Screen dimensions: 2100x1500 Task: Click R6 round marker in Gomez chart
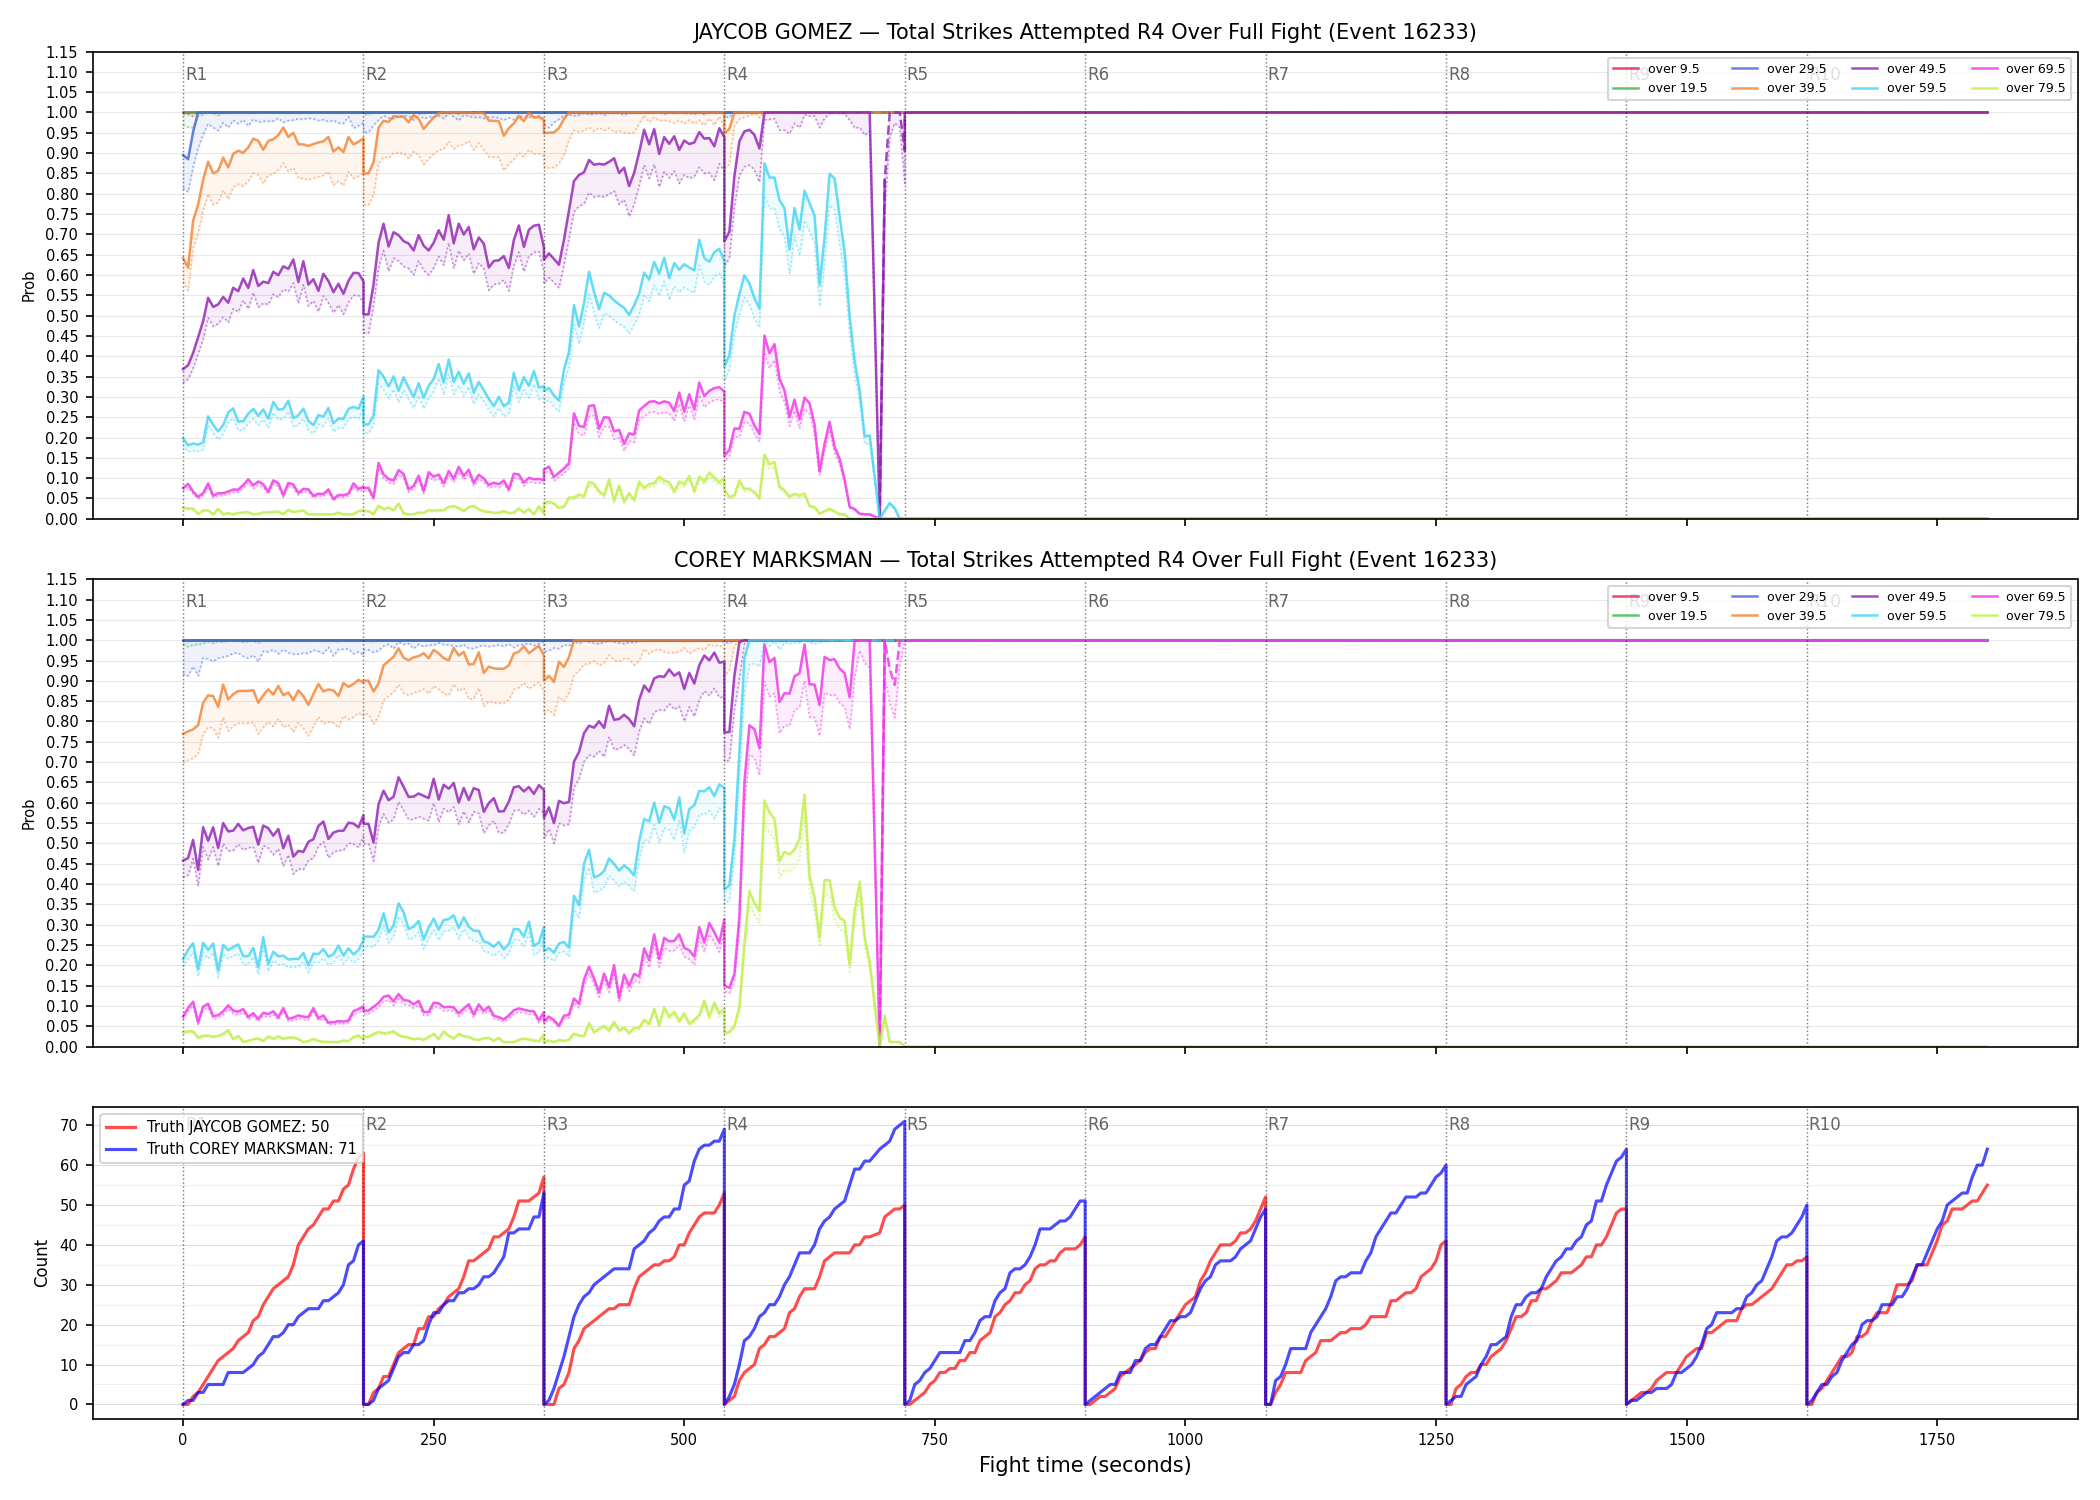(1098, 74)
